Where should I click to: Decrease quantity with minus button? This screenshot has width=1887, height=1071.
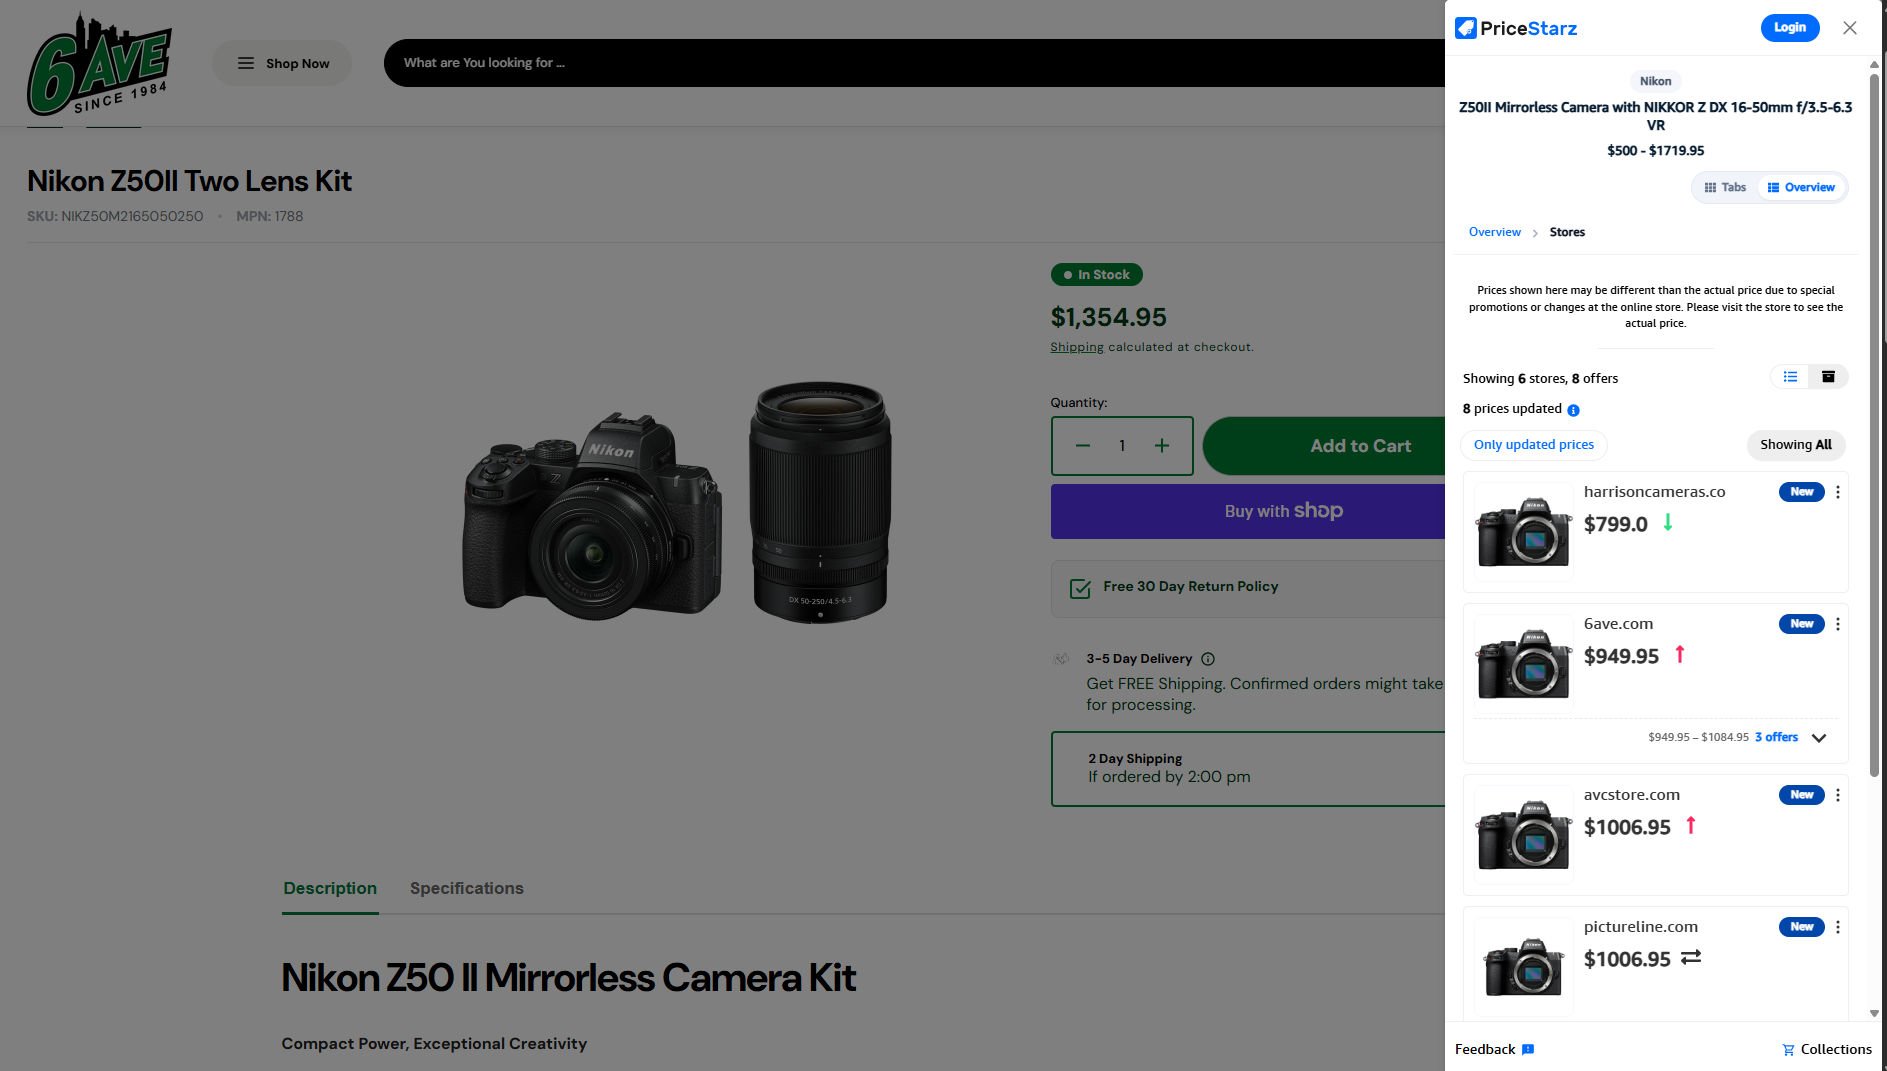click(x=1083, y=446)
